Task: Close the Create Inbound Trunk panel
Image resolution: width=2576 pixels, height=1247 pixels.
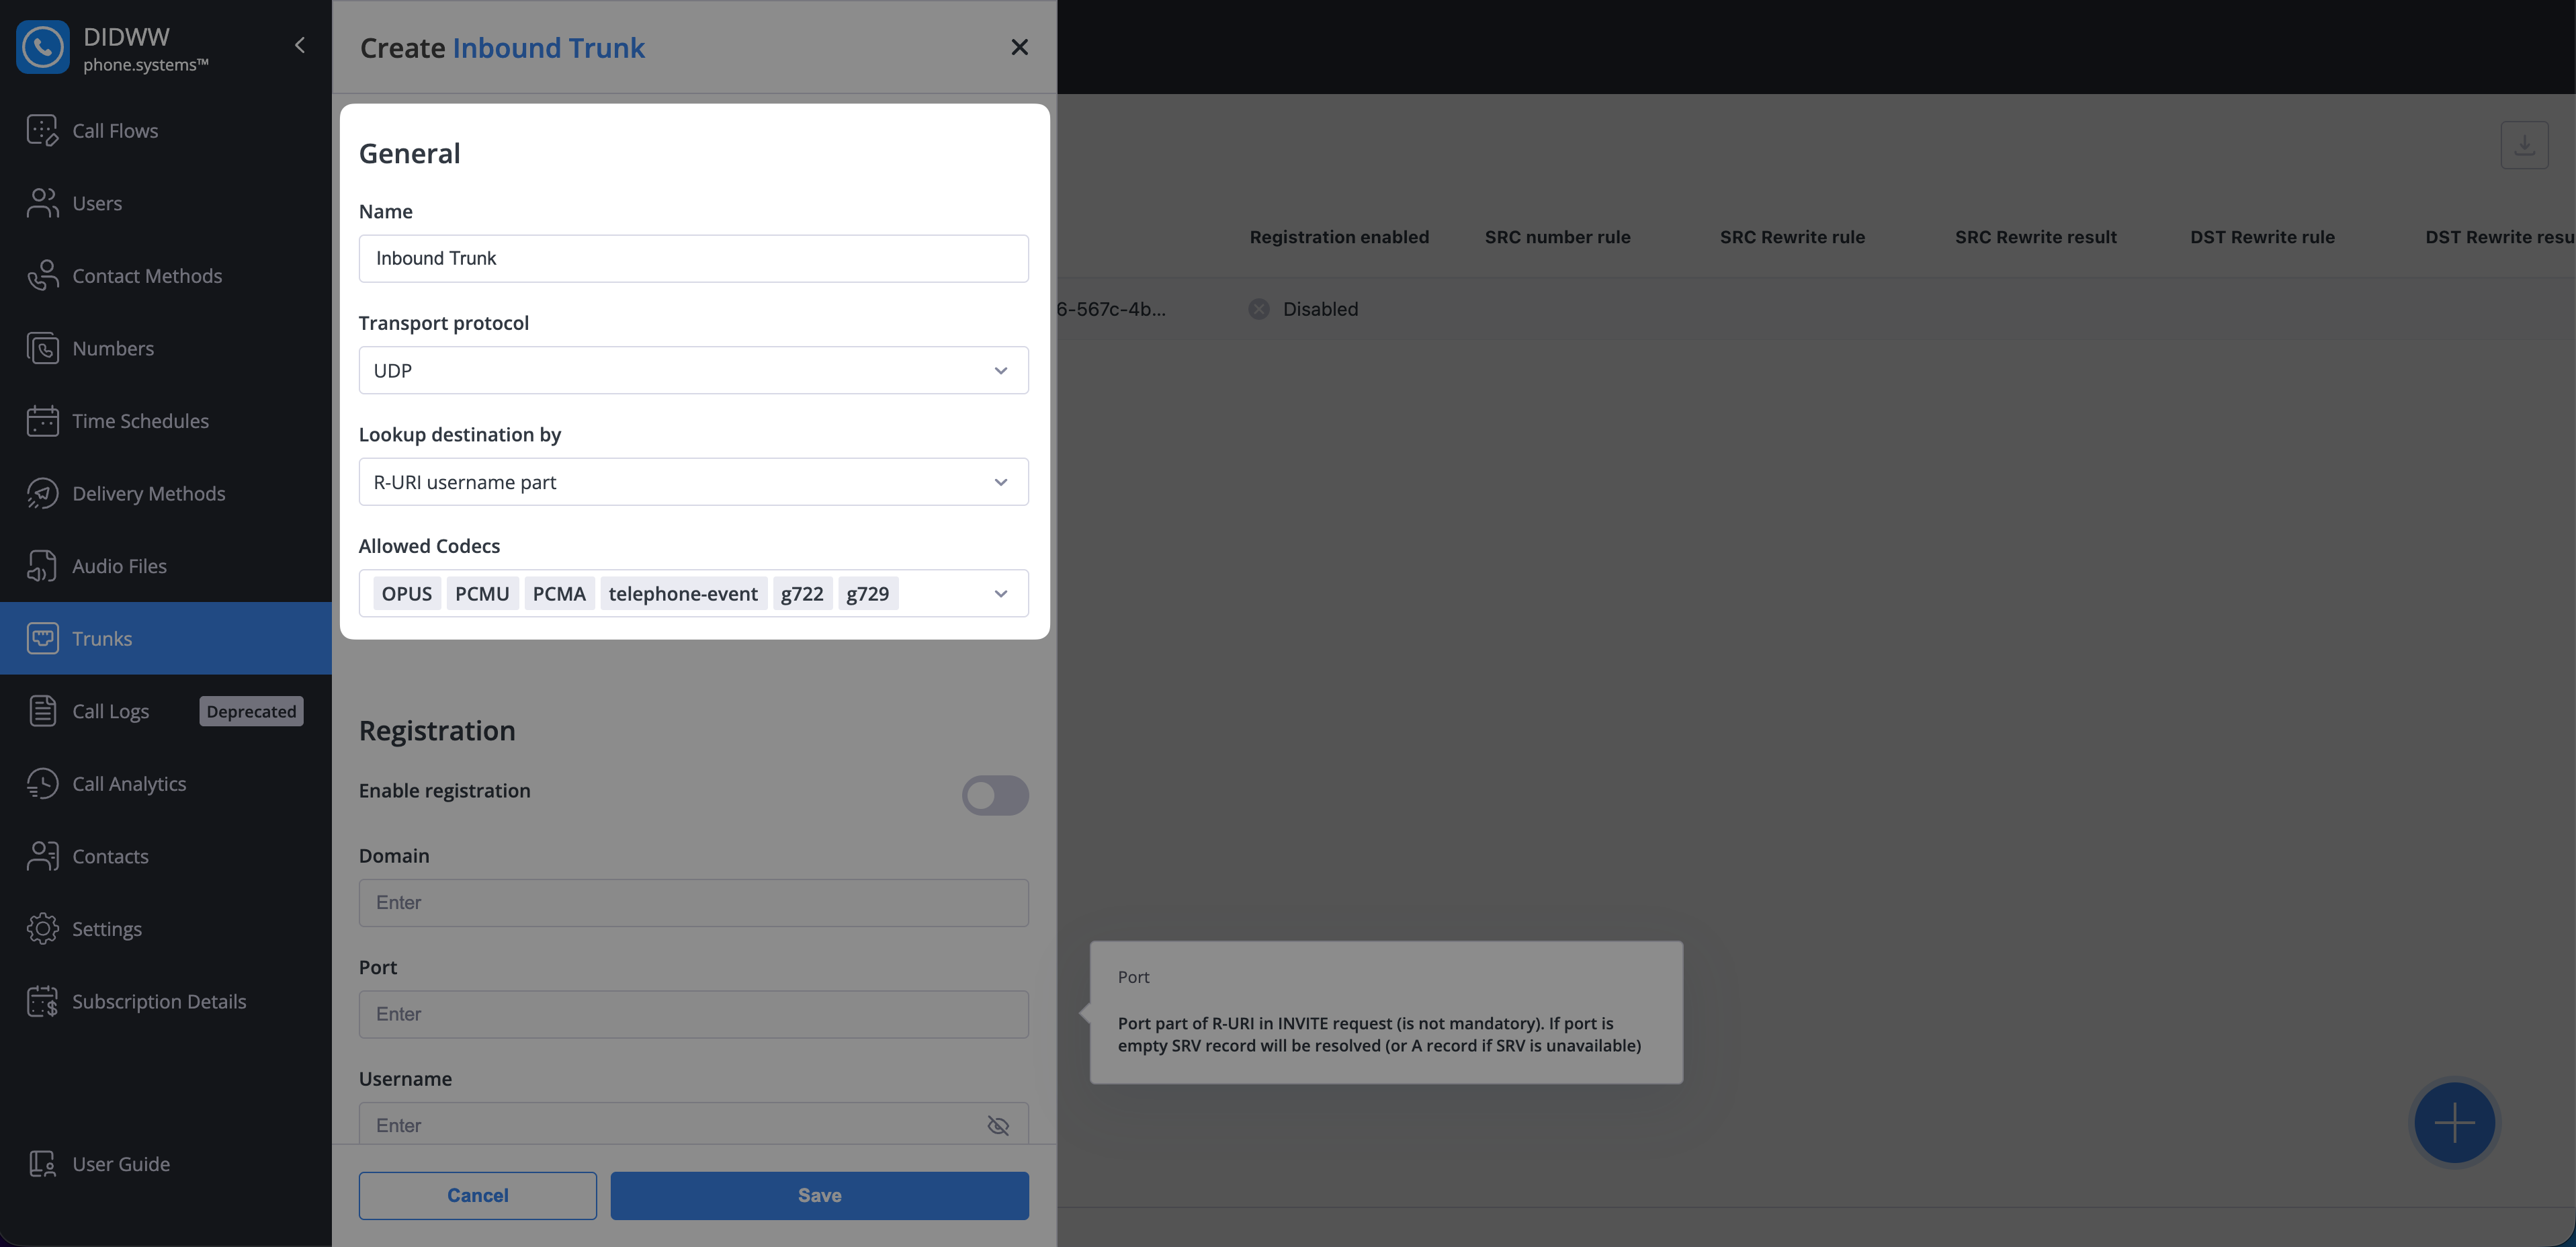Action: coord(1019,47)
